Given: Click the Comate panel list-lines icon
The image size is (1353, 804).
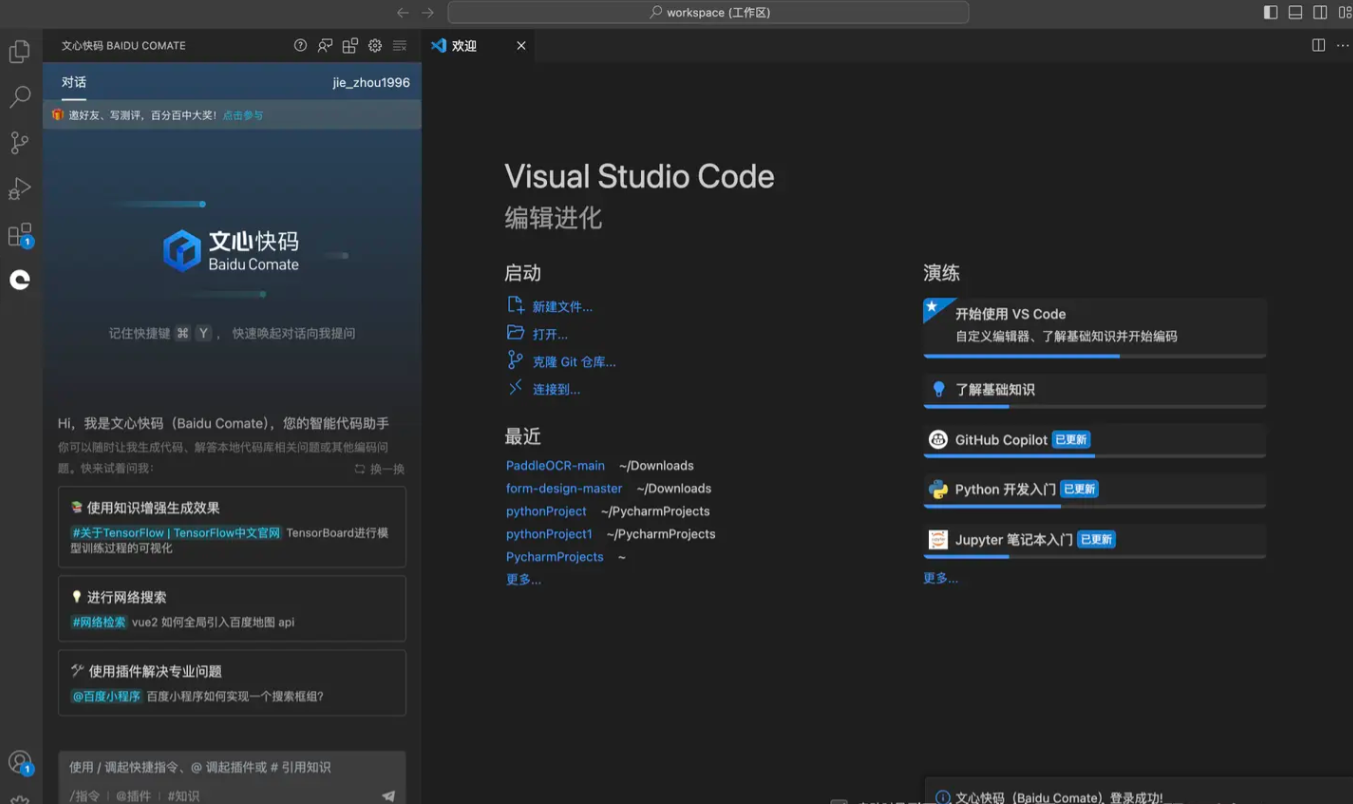Looking at the screenshot, I should 400,46.
